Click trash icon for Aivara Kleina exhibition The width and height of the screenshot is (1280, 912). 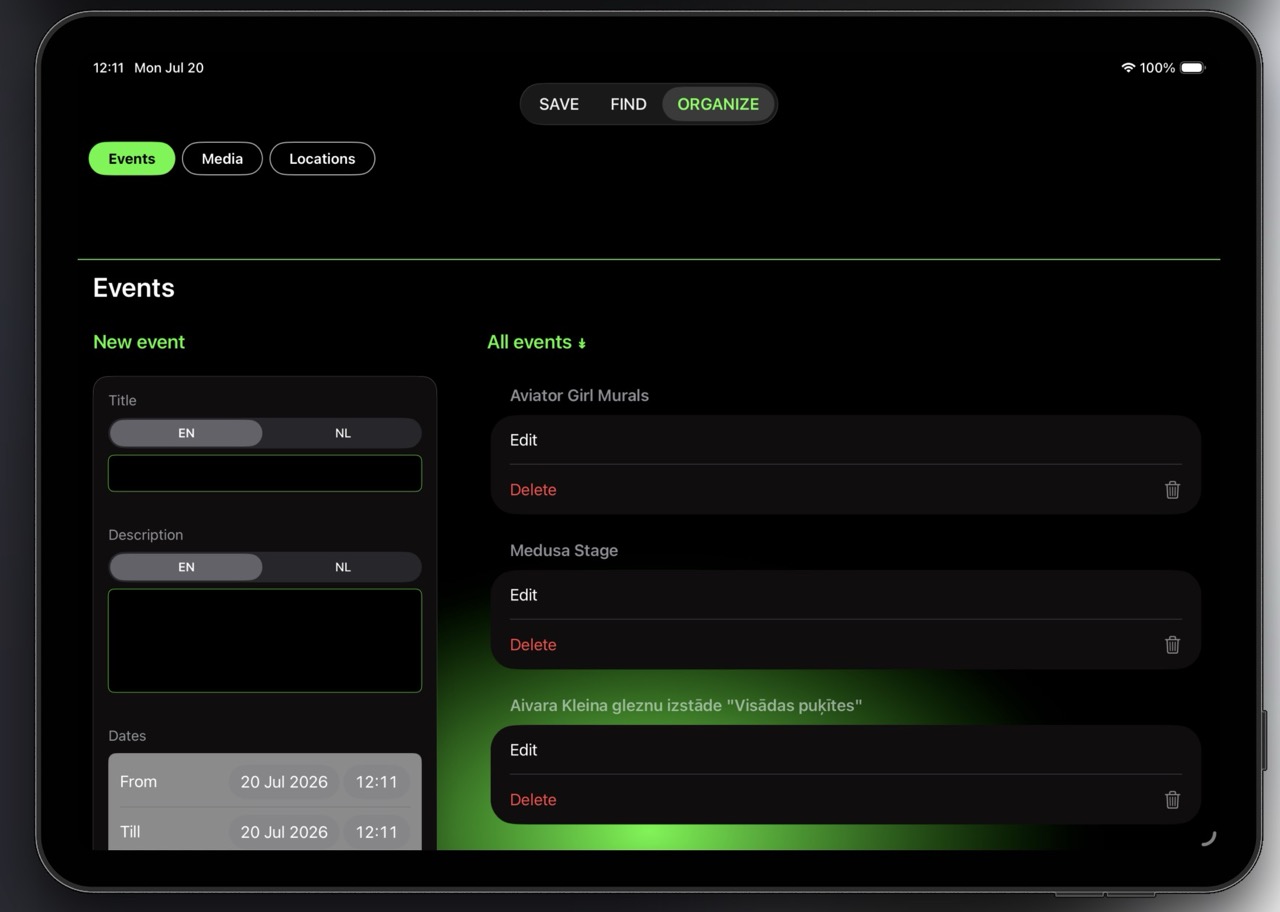pyautogui.click(x=1172, y=800)
